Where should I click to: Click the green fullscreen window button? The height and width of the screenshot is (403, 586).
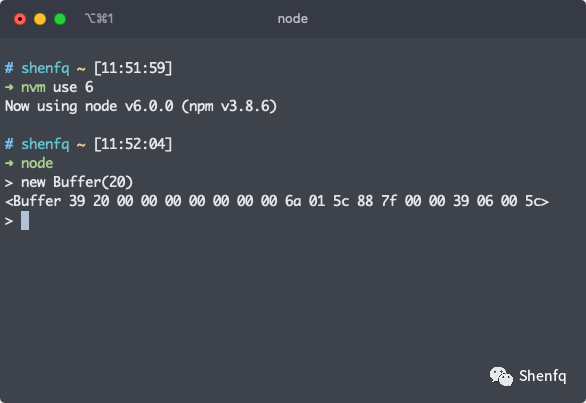(x=60, y=19)
